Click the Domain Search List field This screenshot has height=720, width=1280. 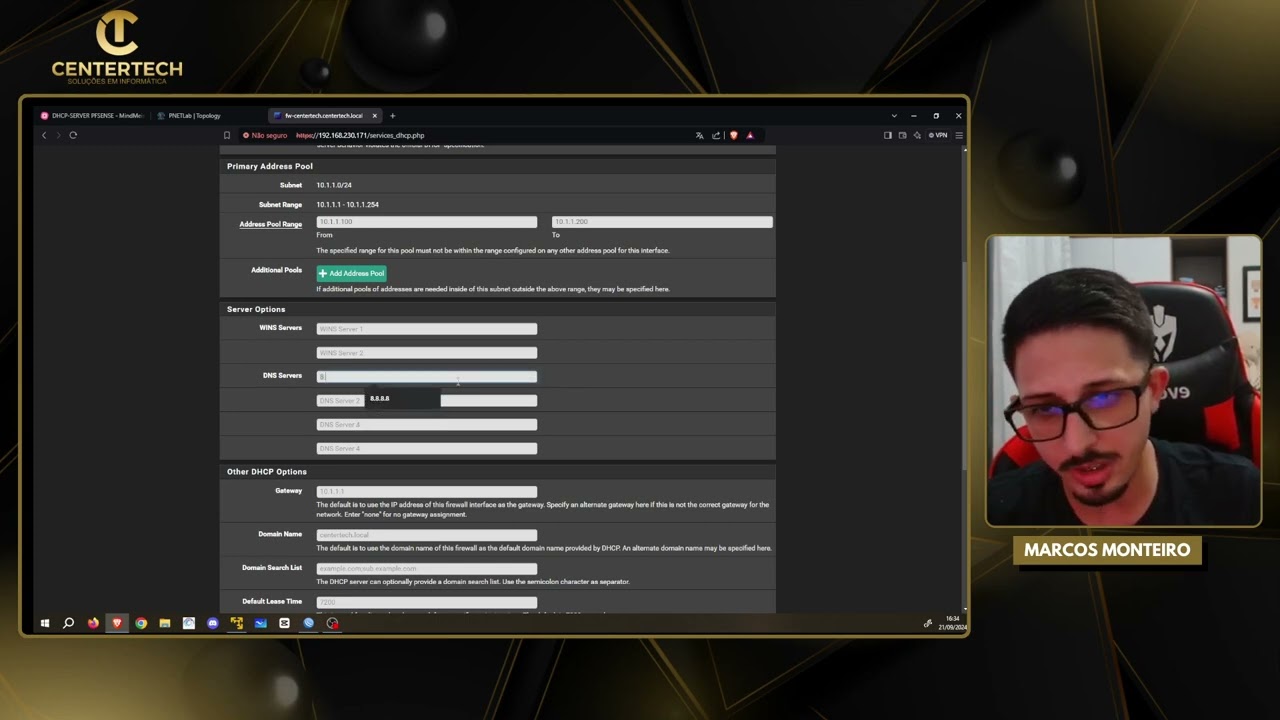(426, 569)
